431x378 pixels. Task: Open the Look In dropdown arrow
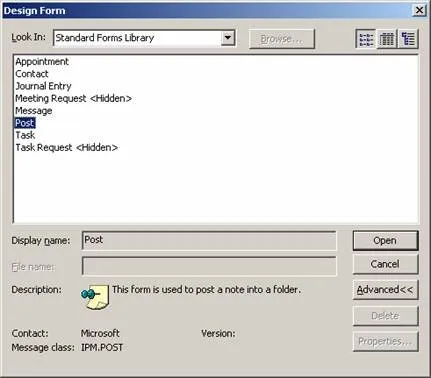[x=228, y=38]
